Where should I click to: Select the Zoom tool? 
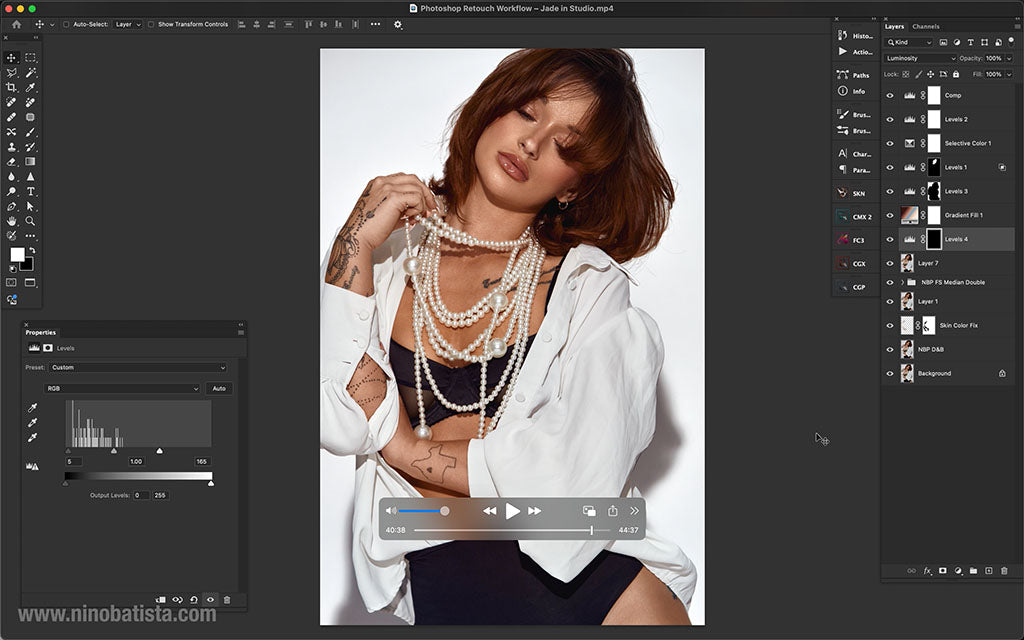[30, 220]
